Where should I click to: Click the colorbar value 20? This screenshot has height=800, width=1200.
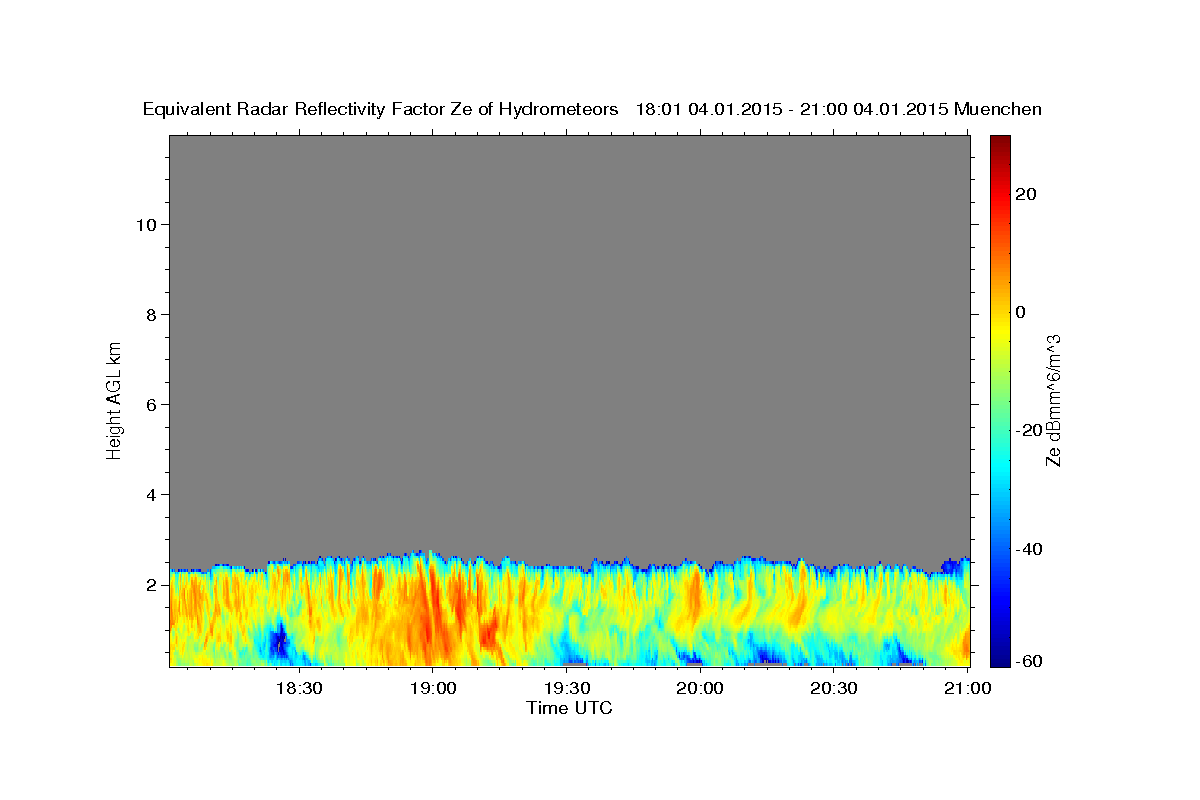click(1027, 194)
